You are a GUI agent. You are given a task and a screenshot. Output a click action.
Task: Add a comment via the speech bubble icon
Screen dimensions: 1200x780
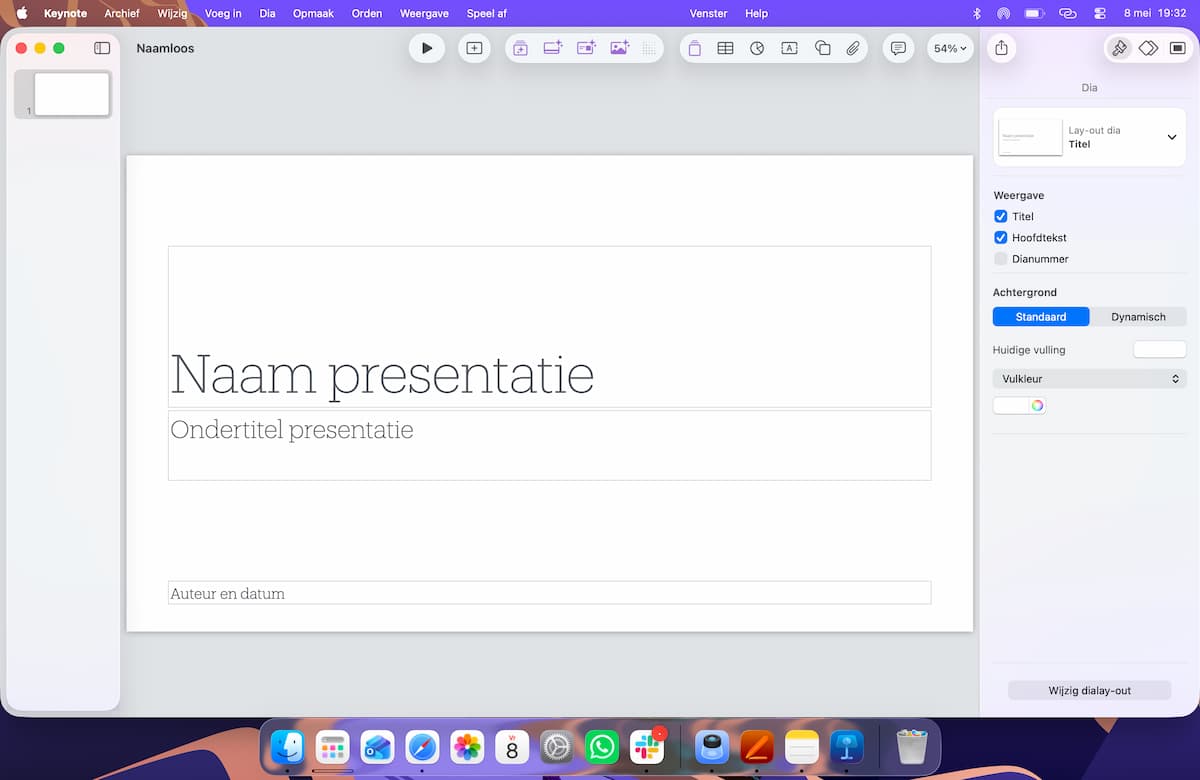tap(898, 48)
